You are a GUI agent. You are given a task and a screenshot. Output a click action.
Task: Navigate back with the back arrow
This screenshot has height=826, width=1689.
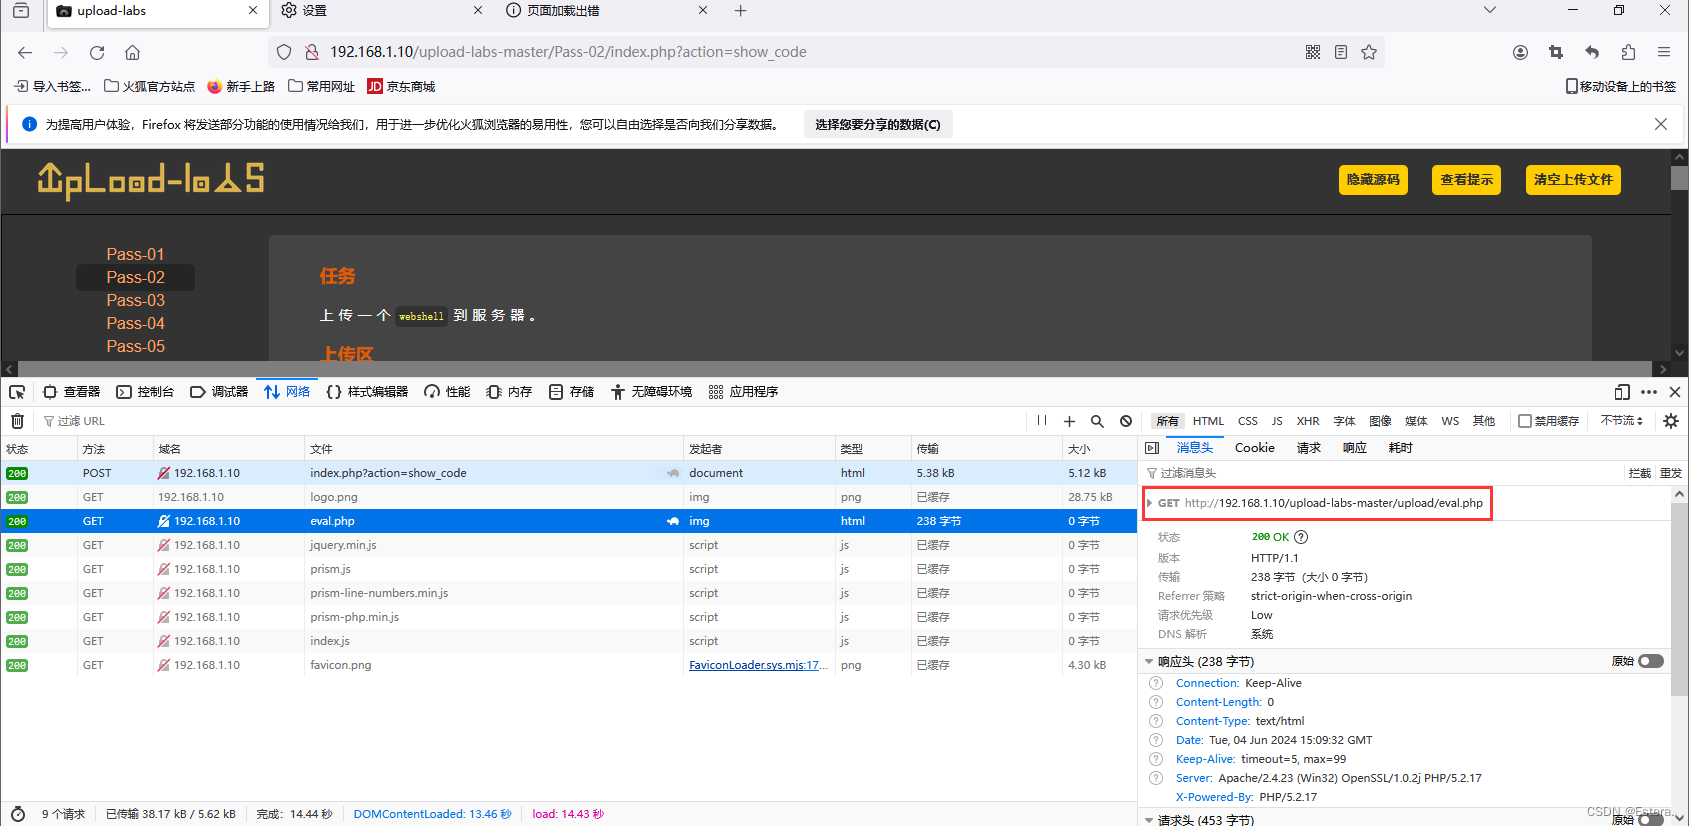pos(25,52)
